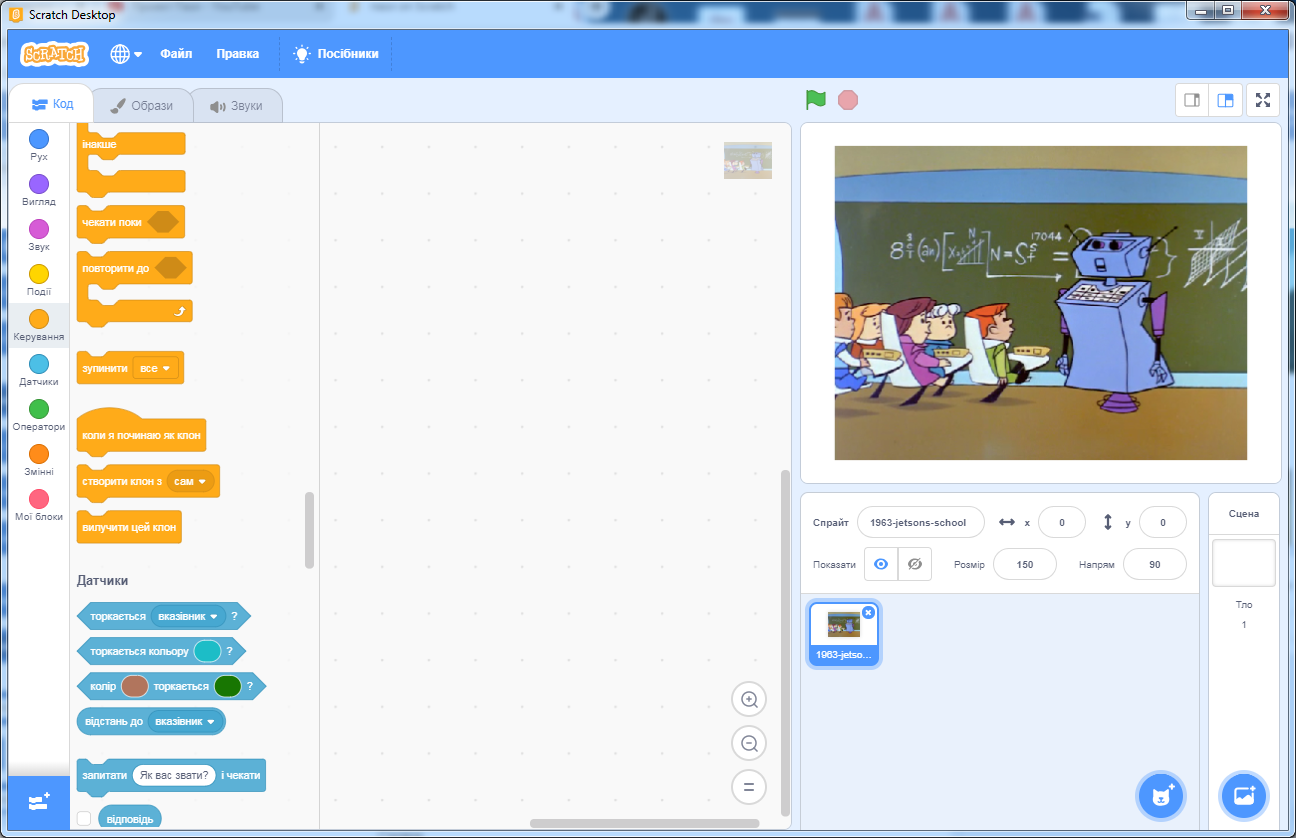This screenshot has width=1296, height=838.
Task: Switch to the Звуки tab
Action: 236,106
